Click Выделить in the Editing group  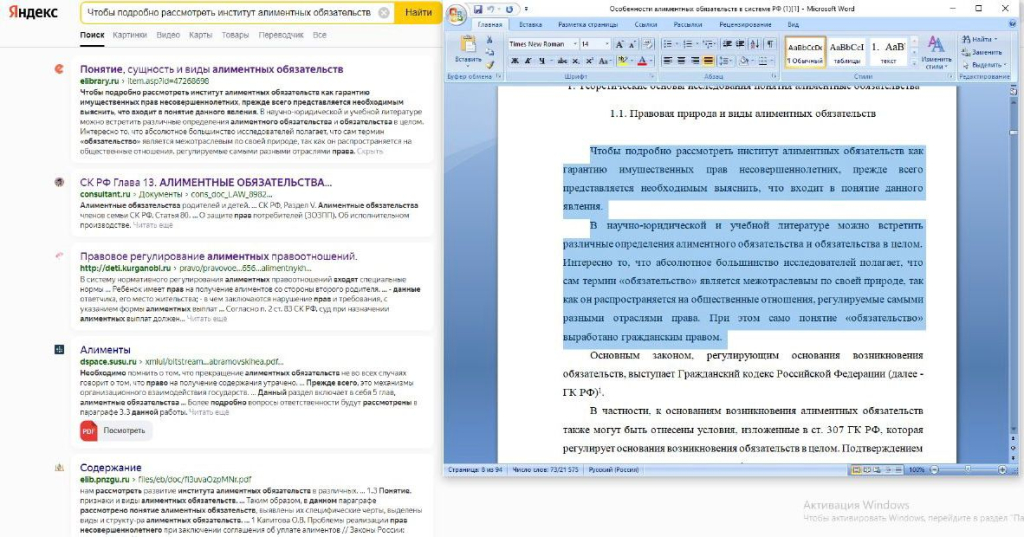(x=983, y=65)
